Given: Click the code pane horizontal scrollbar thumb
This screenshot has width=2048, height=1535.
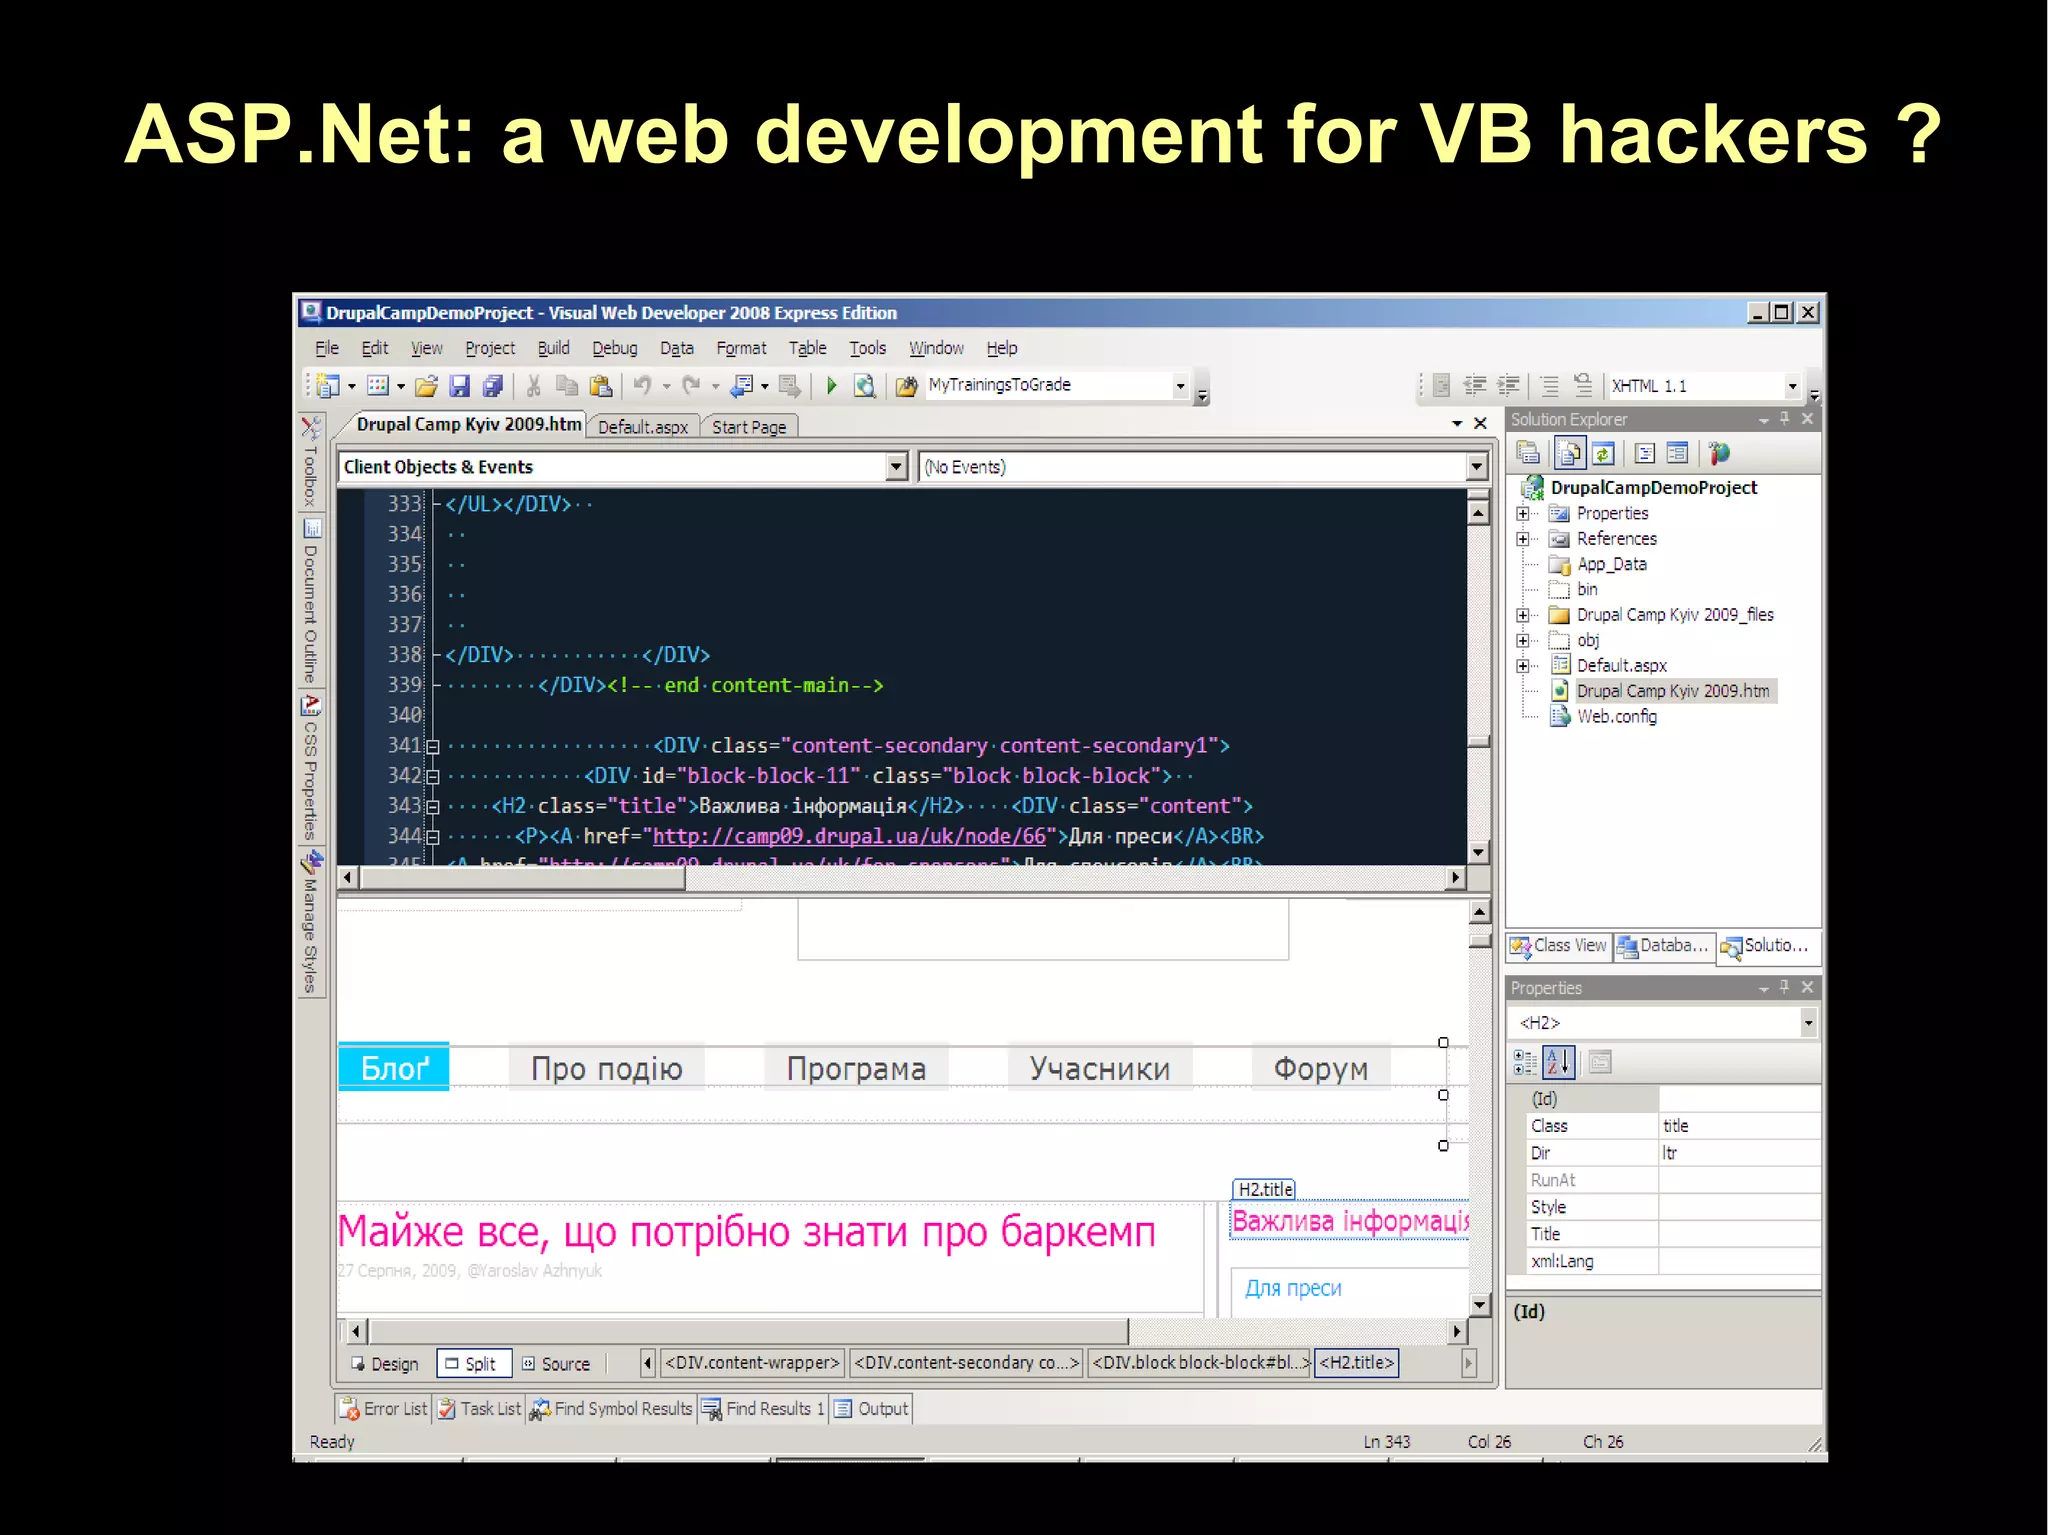Looking at the screenshot, I should pos(523,878).
